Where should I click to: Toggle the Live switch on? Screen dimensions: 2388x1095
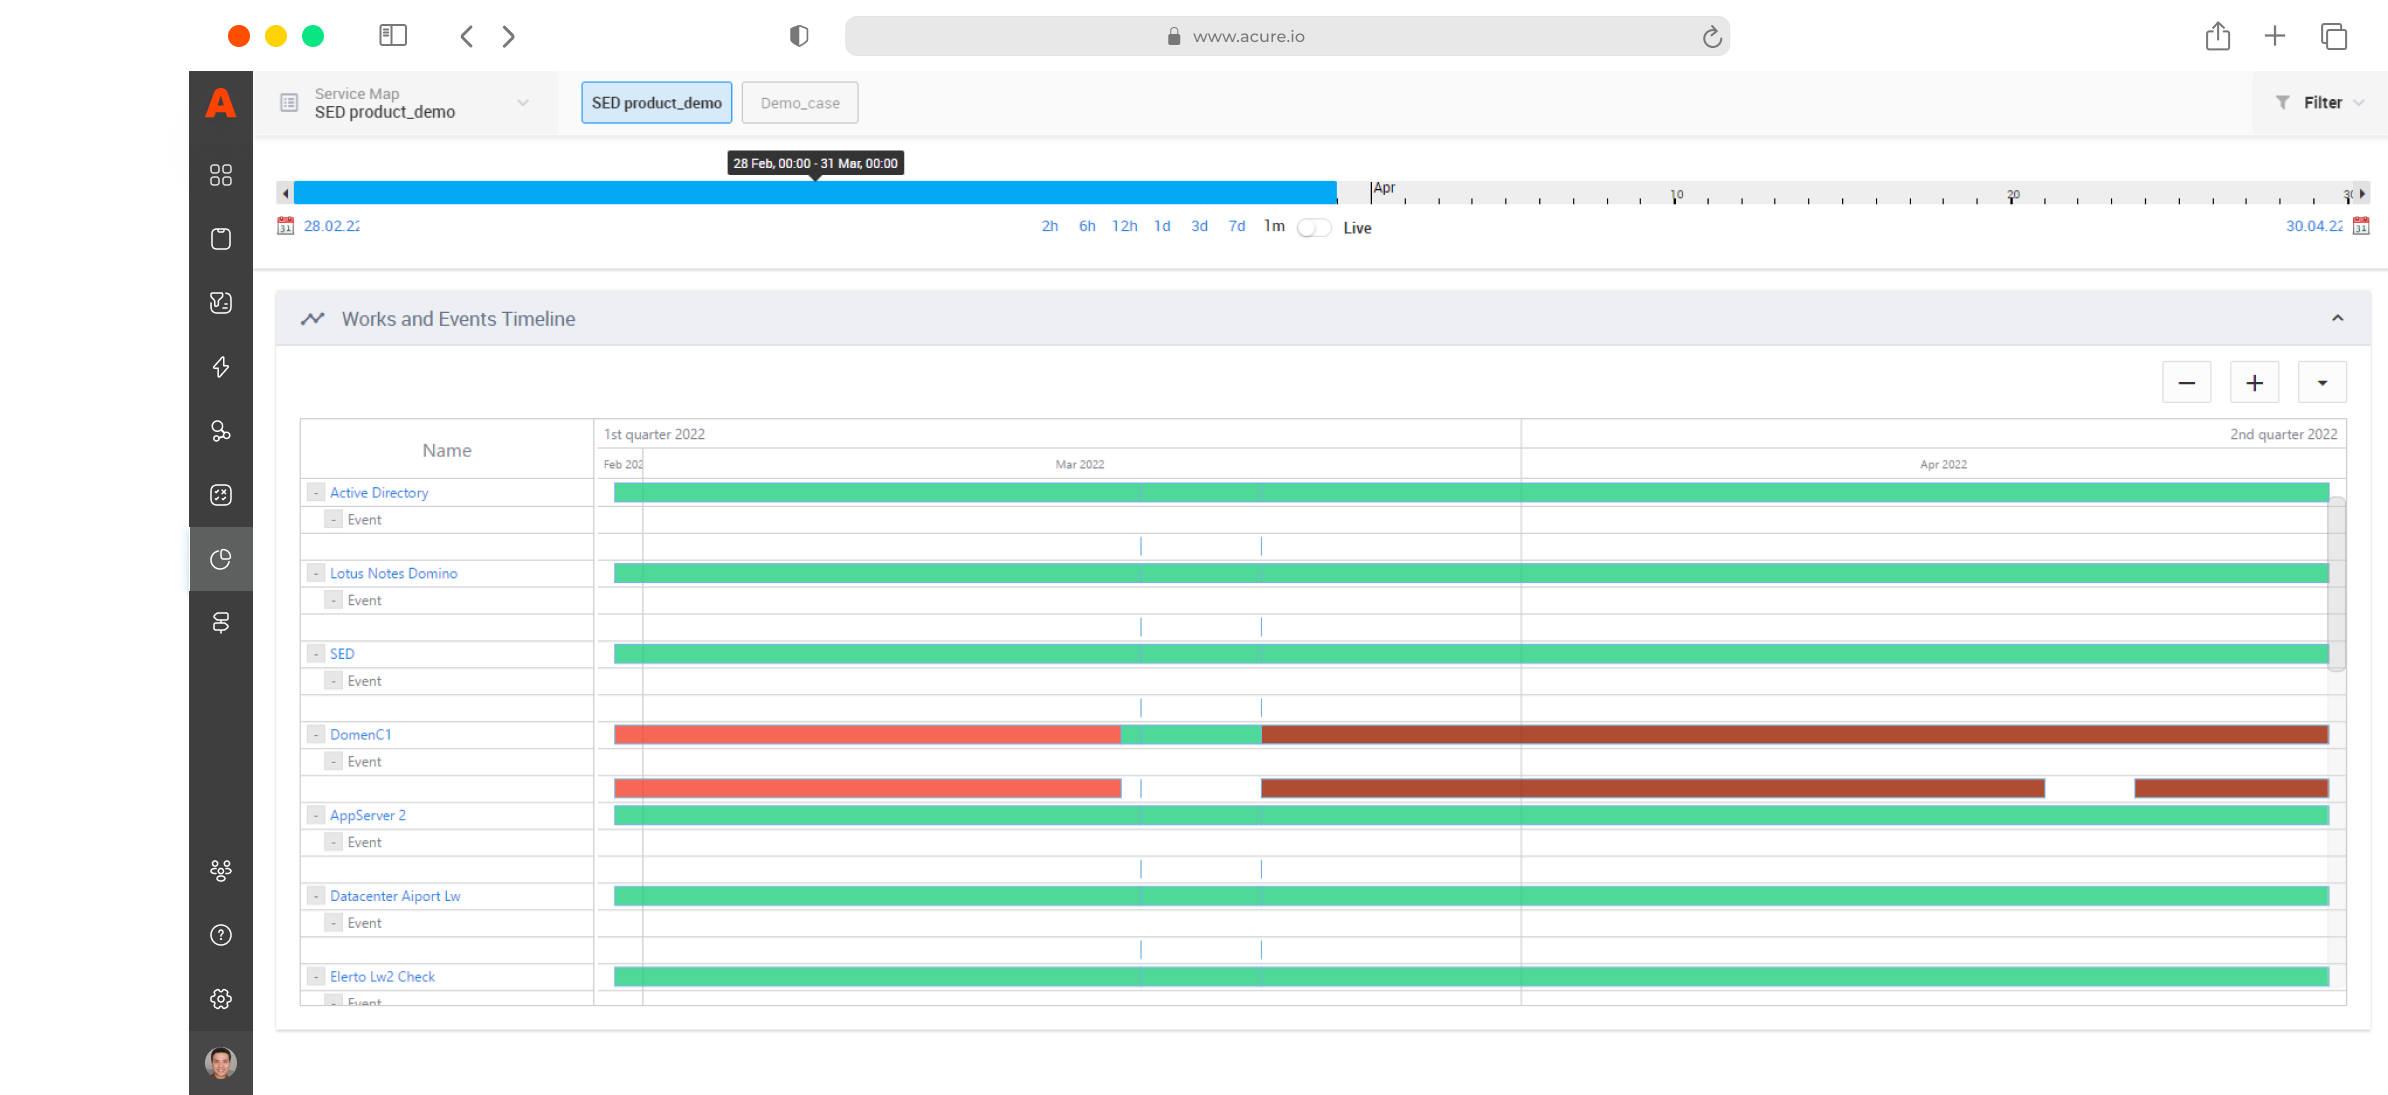point(1314,228)
